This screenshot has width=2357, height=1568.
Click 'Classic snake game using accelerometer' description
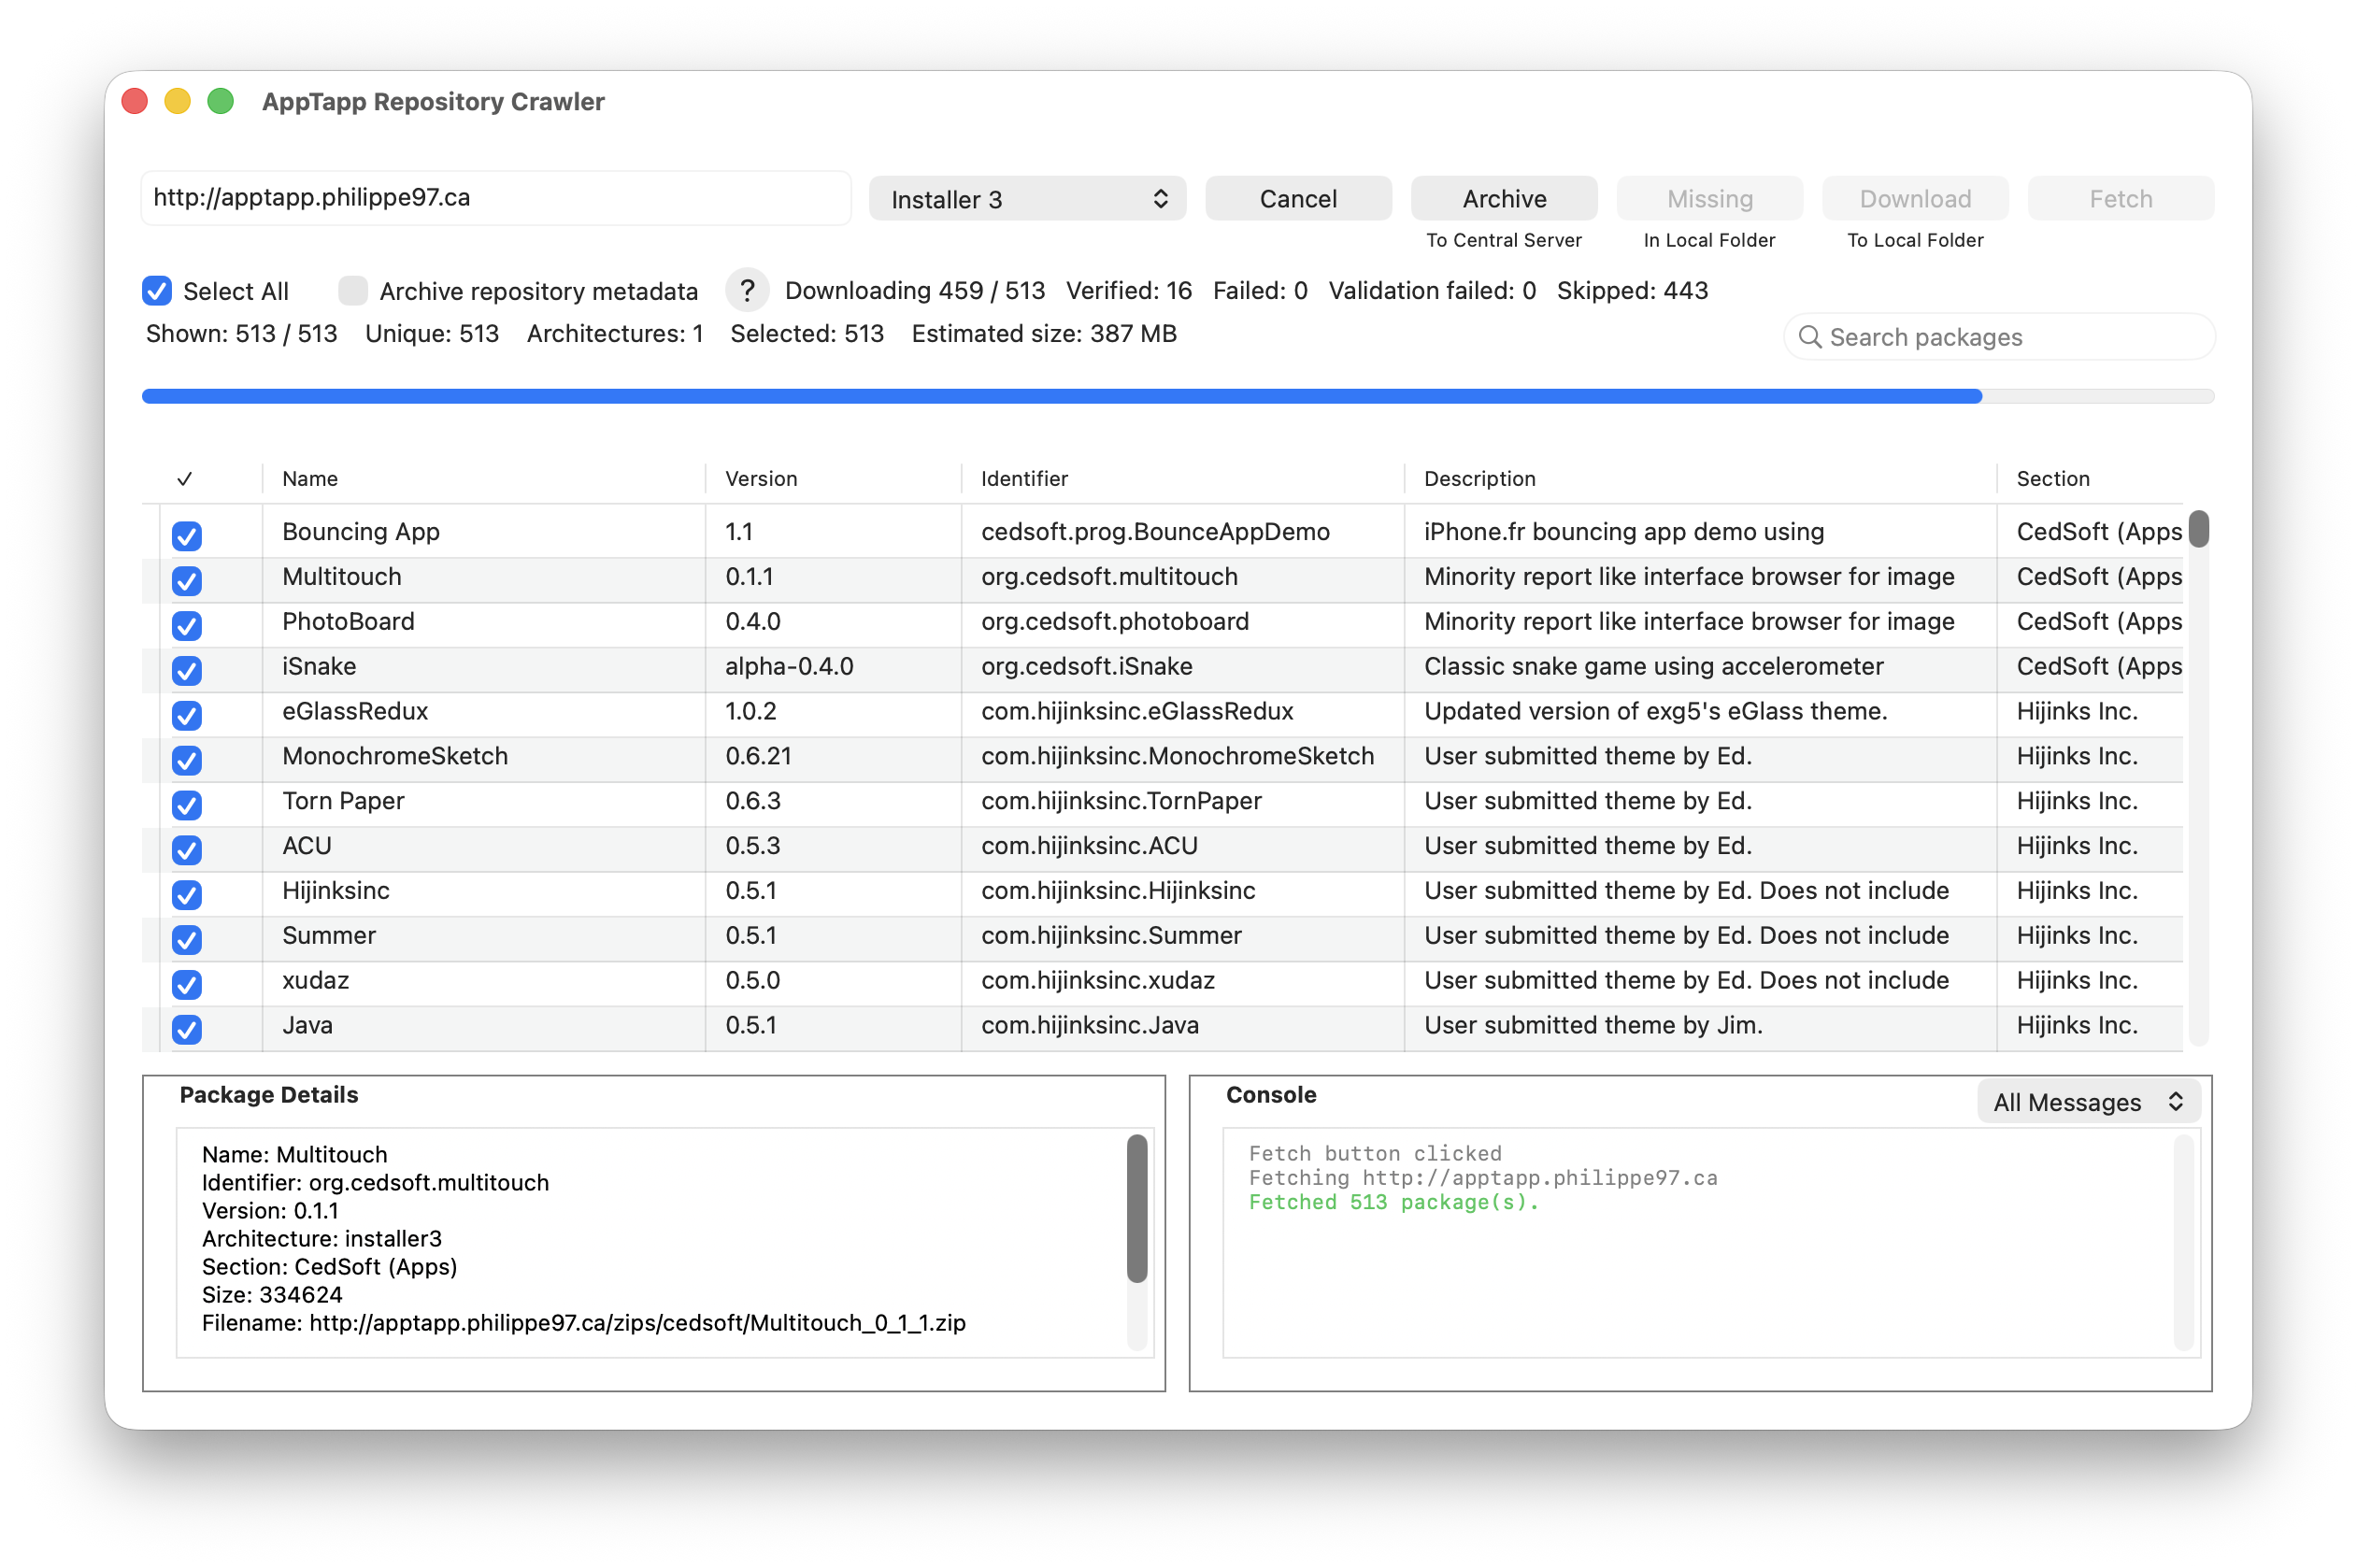tap(1654, 667)
